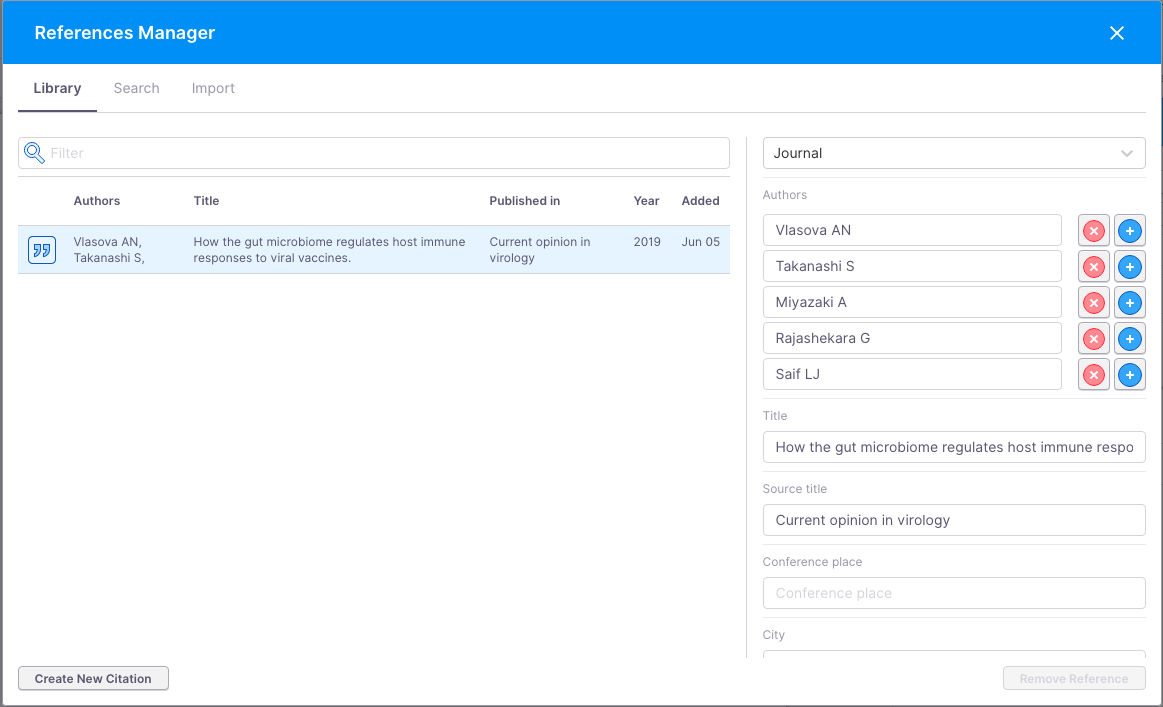This screenshot has width=1163, height=707.
Task: Remove author Miyazaki A with the red X
Action: click(x=1093, y=303)
